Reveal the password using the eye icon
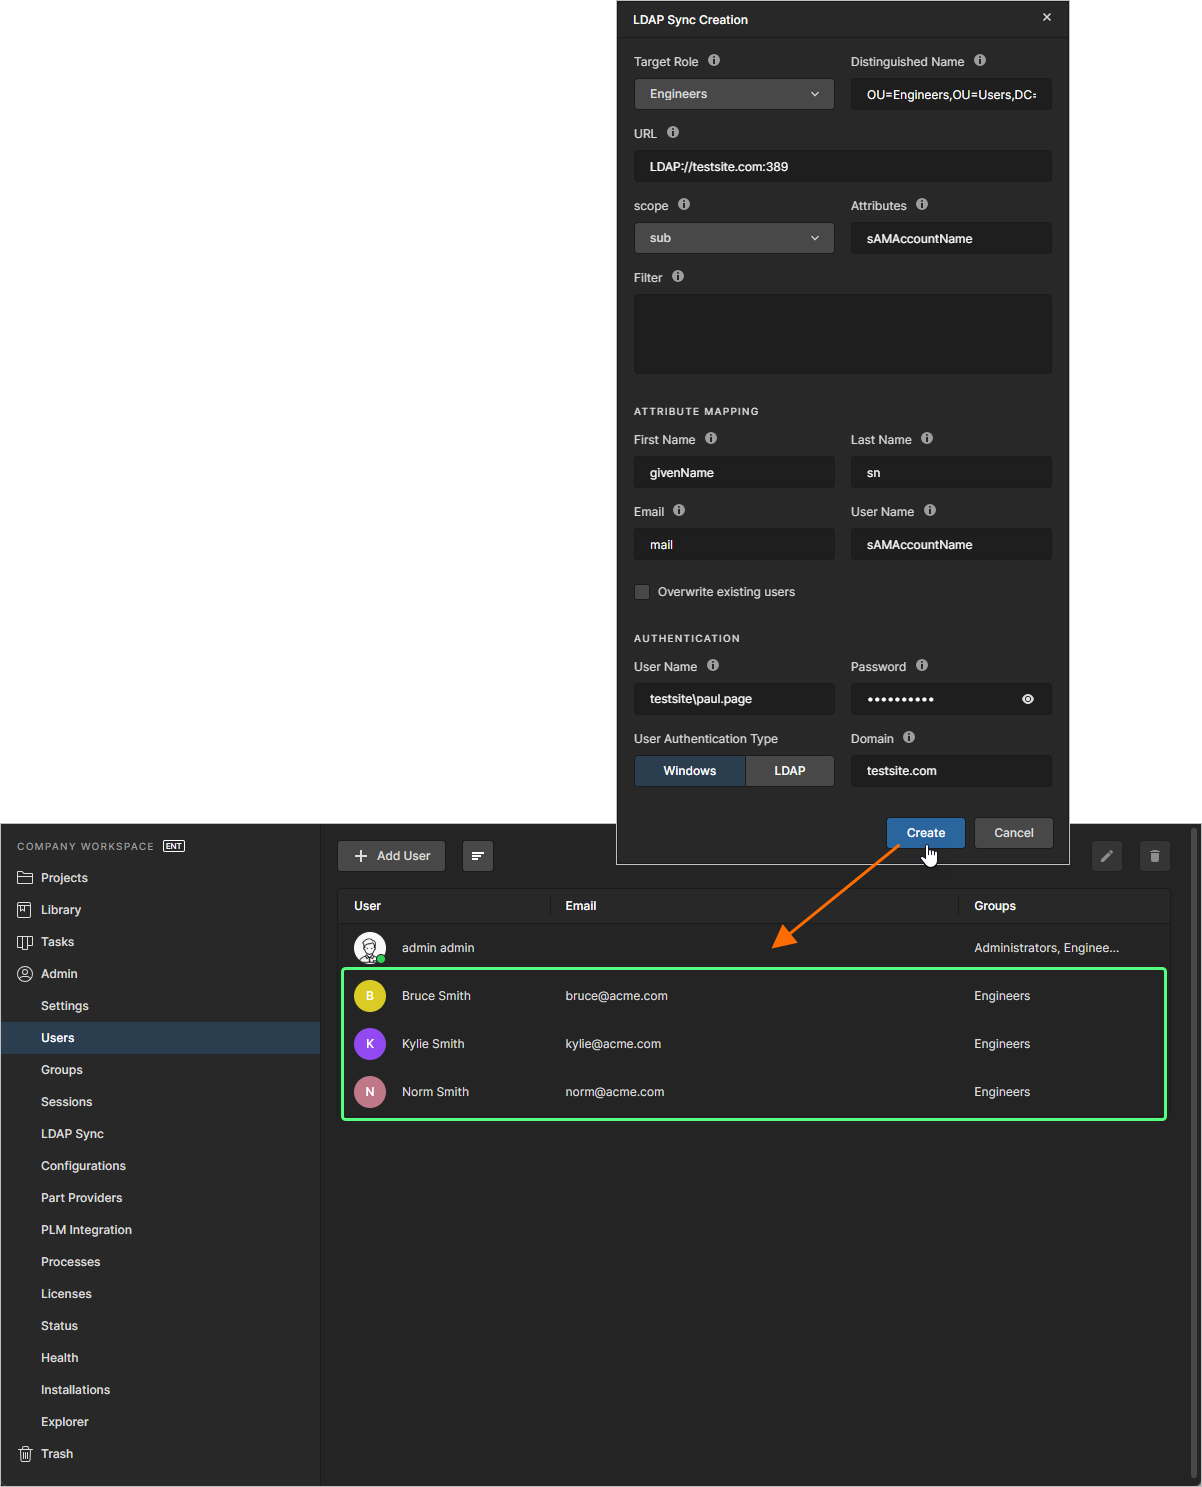The image size is (1202, 1487). [1027, 699]
